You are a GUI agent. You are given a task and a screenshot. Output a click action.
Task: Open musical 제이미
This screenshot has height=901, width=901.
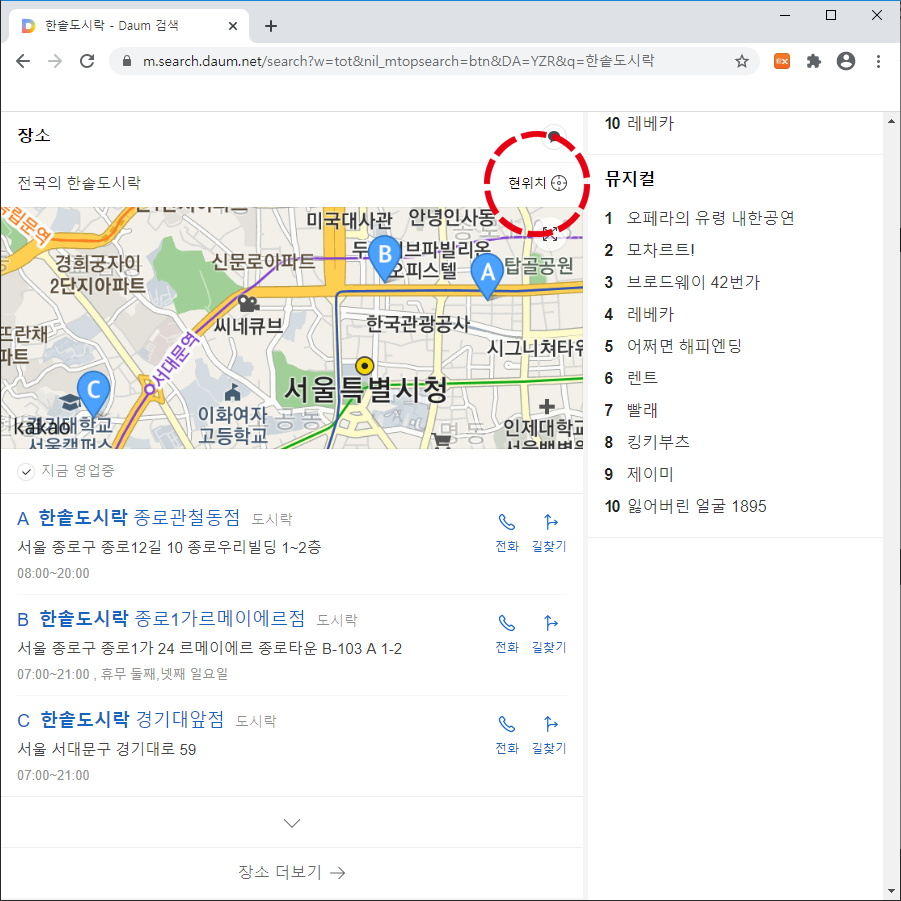coord(650,474)
